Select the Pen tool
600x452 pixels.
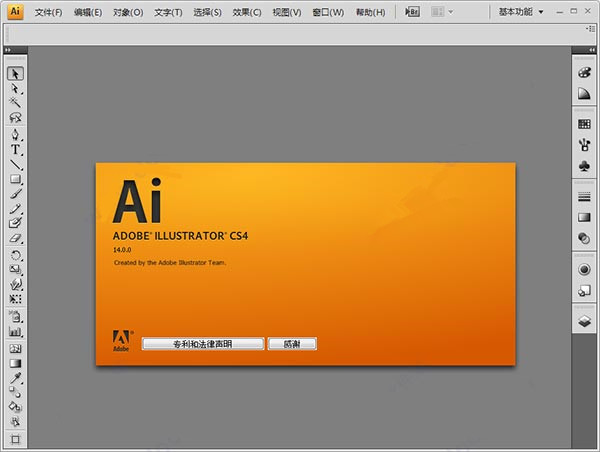click(x=15, y=134)
